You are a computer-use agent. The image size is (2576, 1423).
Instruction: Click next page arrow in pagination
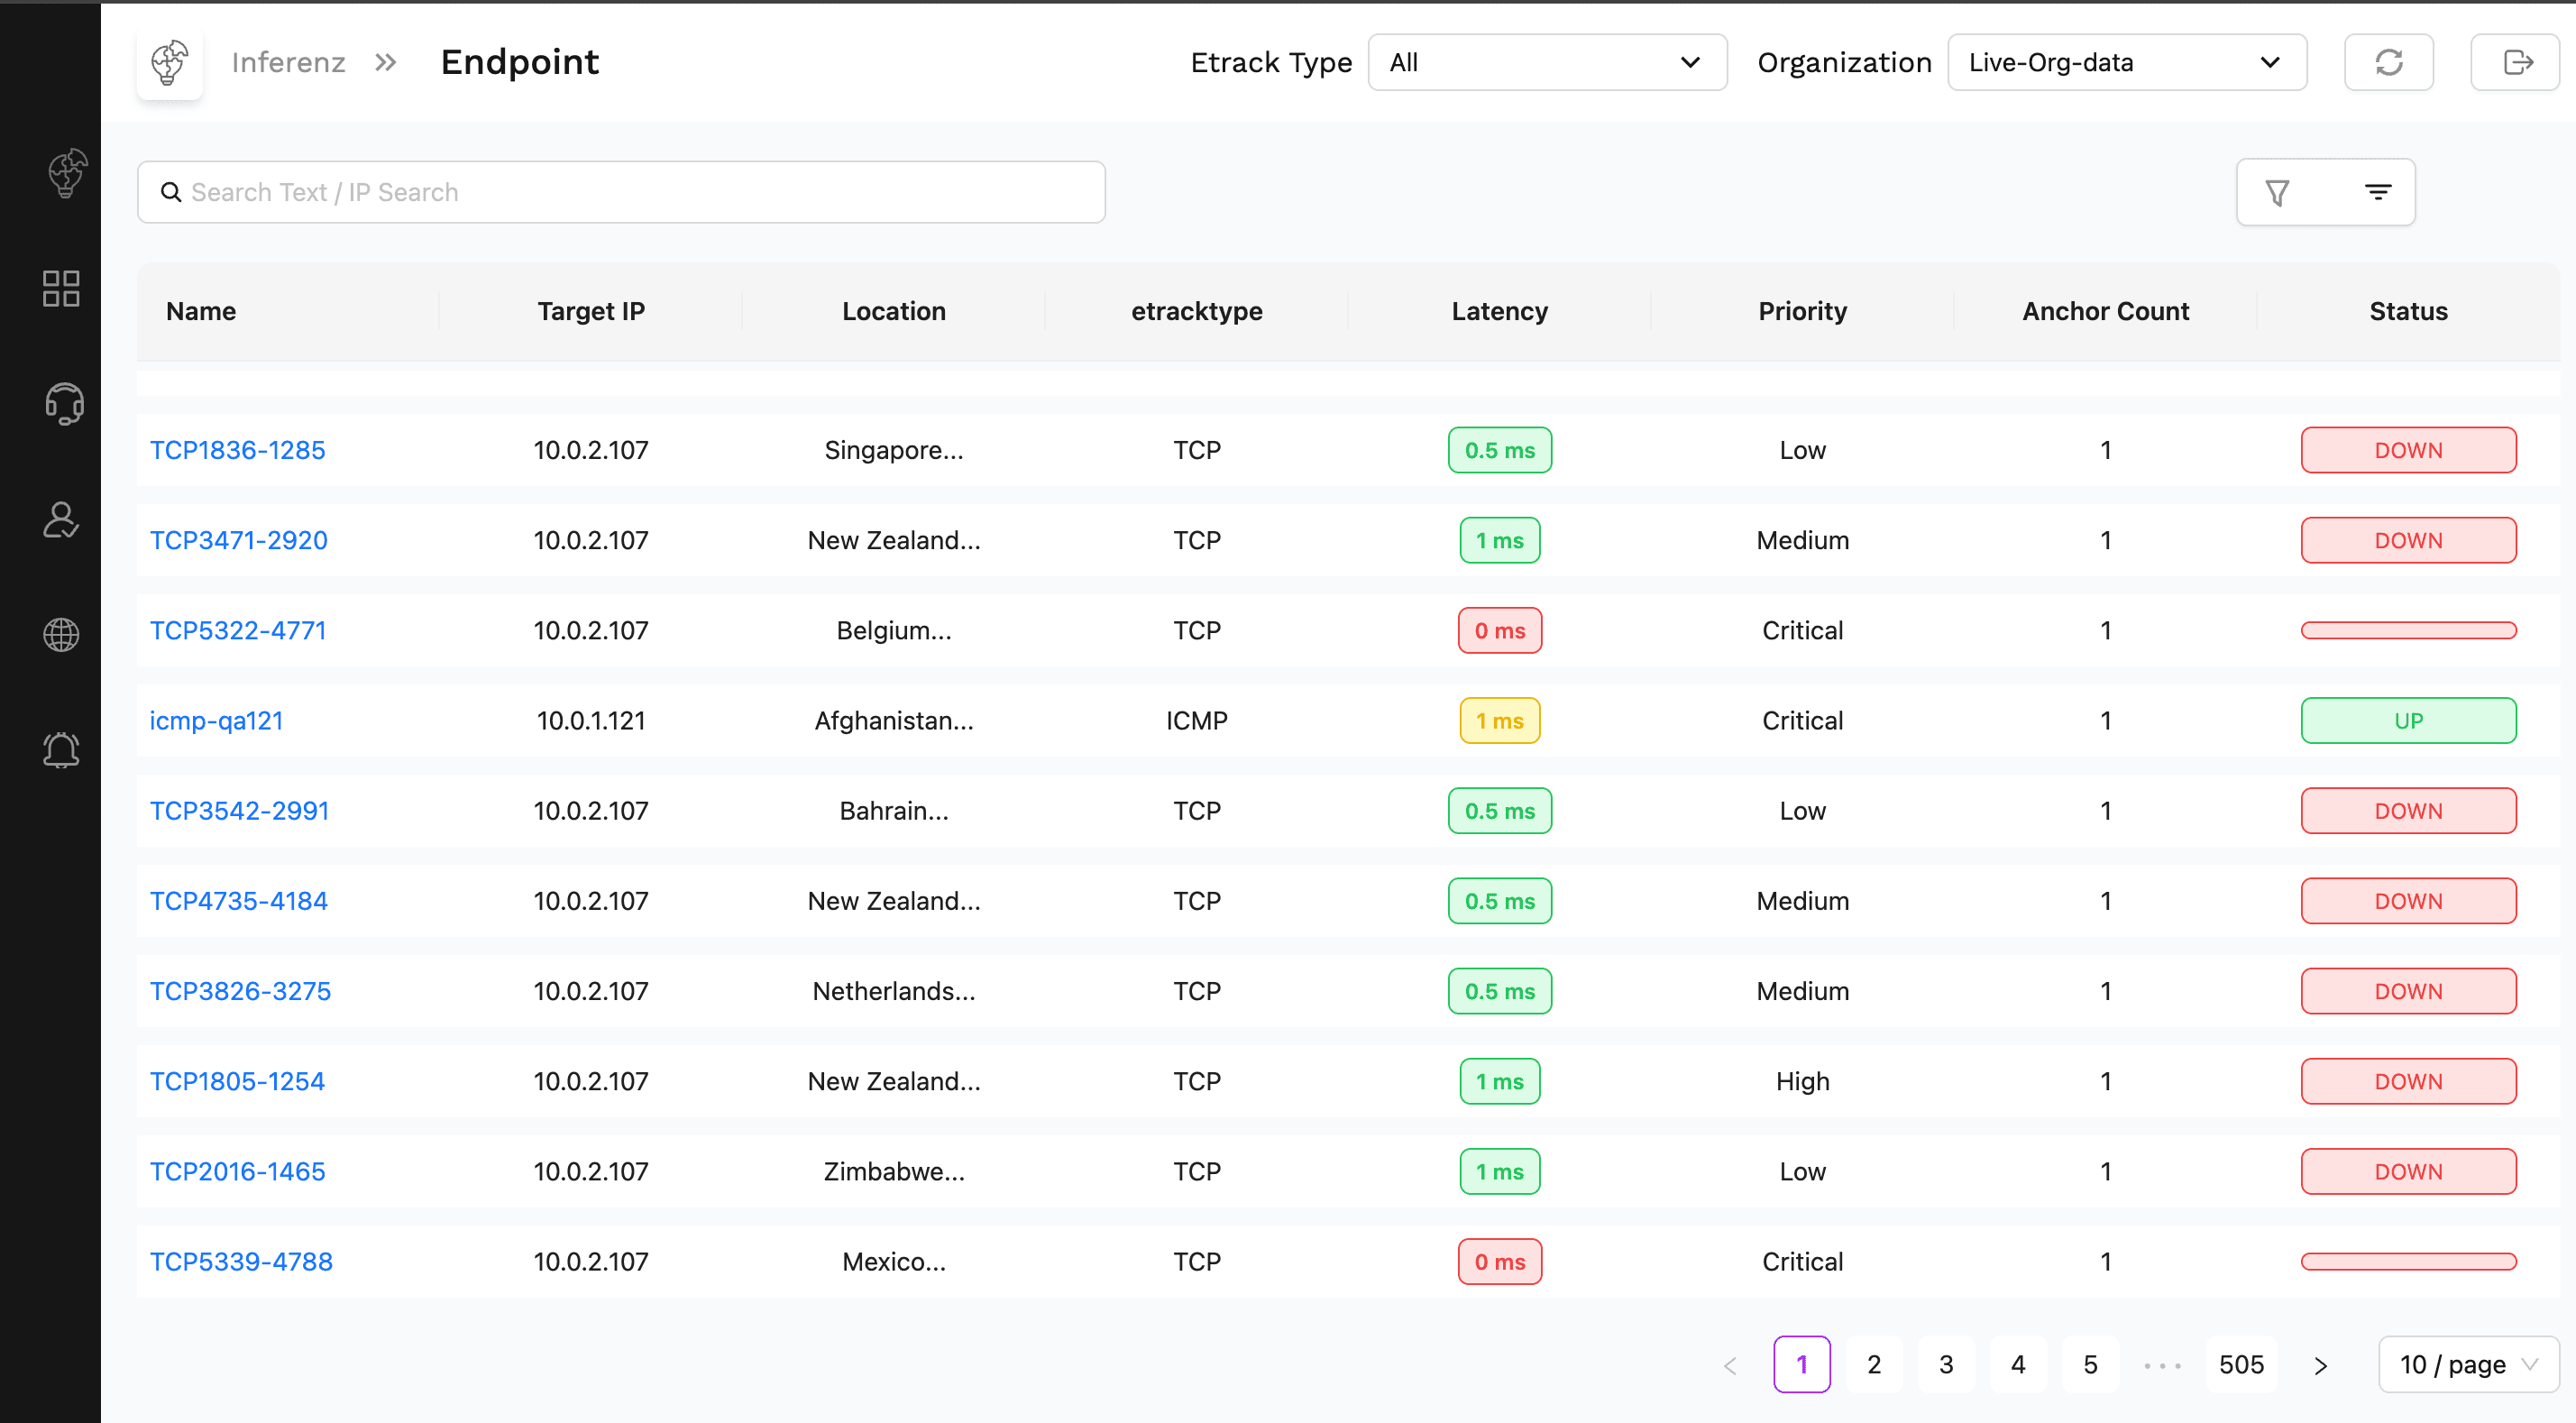[2320, 1365]
